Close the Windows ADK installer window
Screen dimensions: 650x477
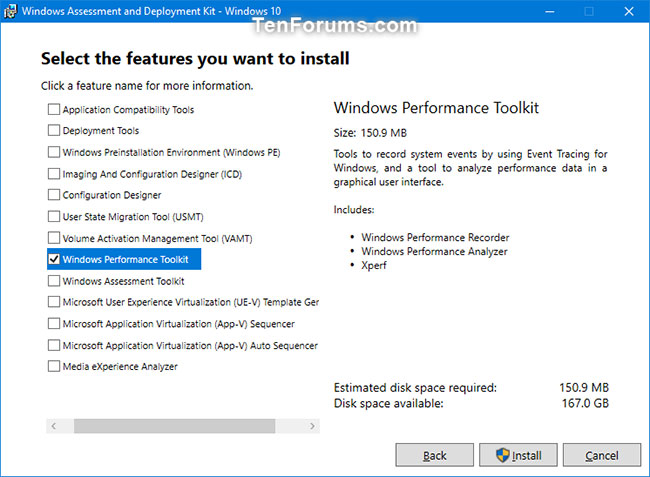click(x=629, y=11)
